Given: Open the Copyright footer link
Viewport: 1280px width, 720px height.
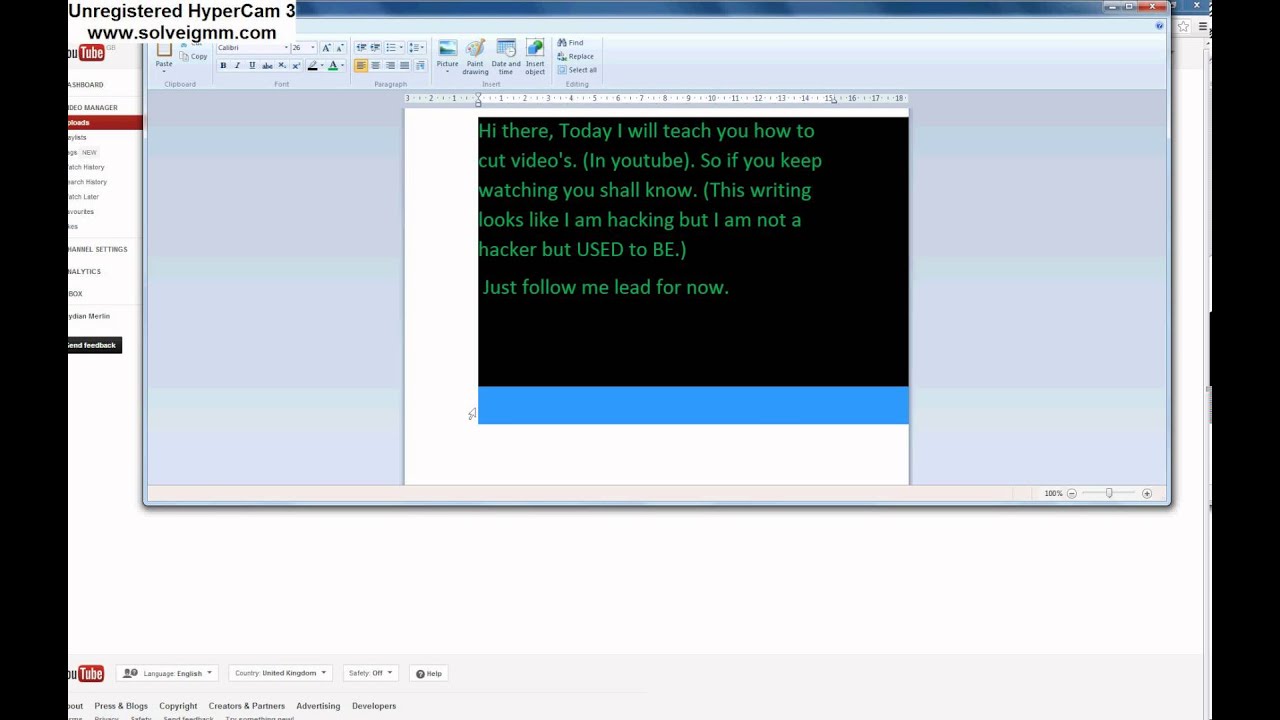Looking at the screenshot, I should coord(178,706).
